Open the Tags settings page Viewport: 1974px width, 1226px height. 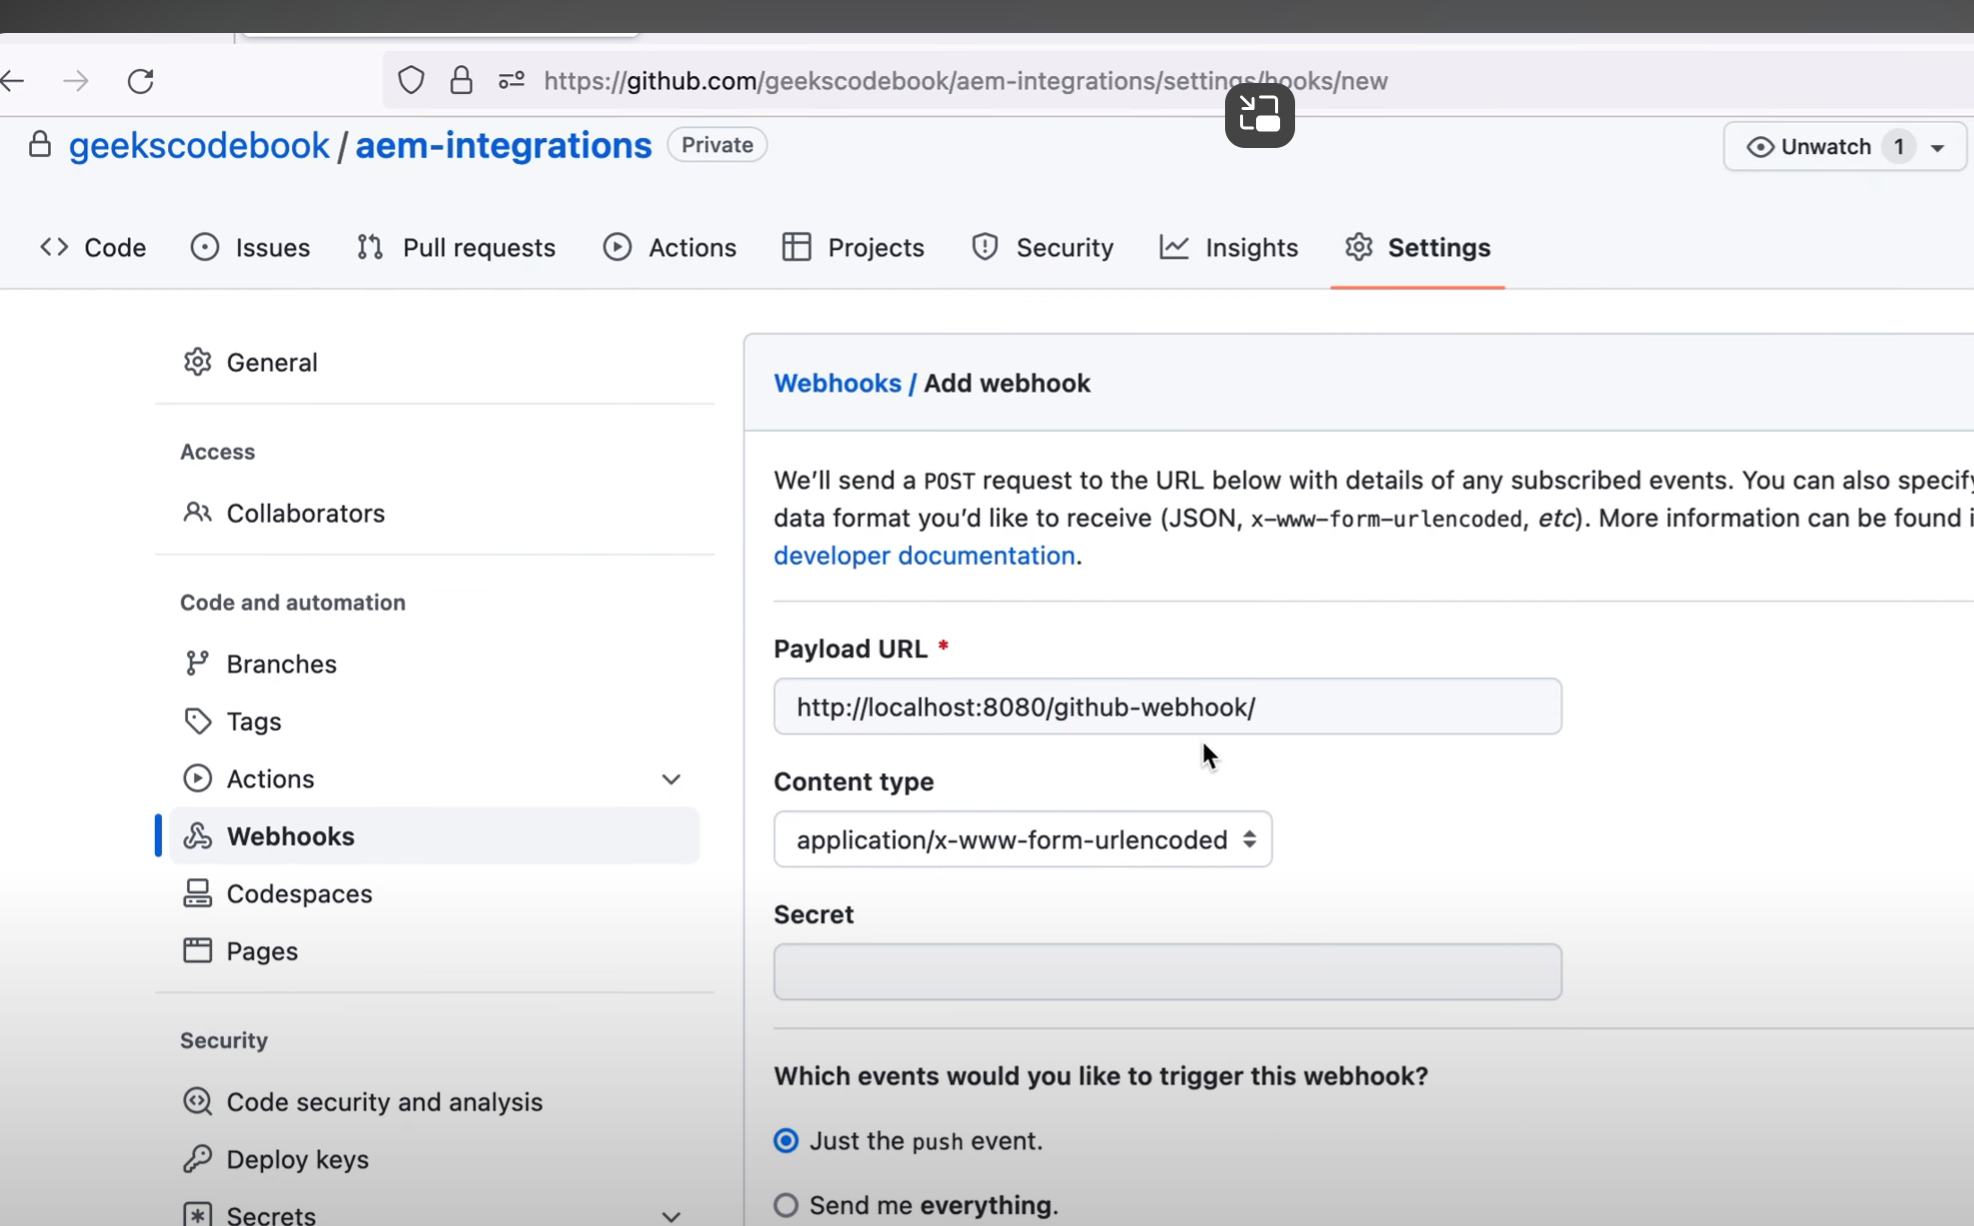click(436, 721)
